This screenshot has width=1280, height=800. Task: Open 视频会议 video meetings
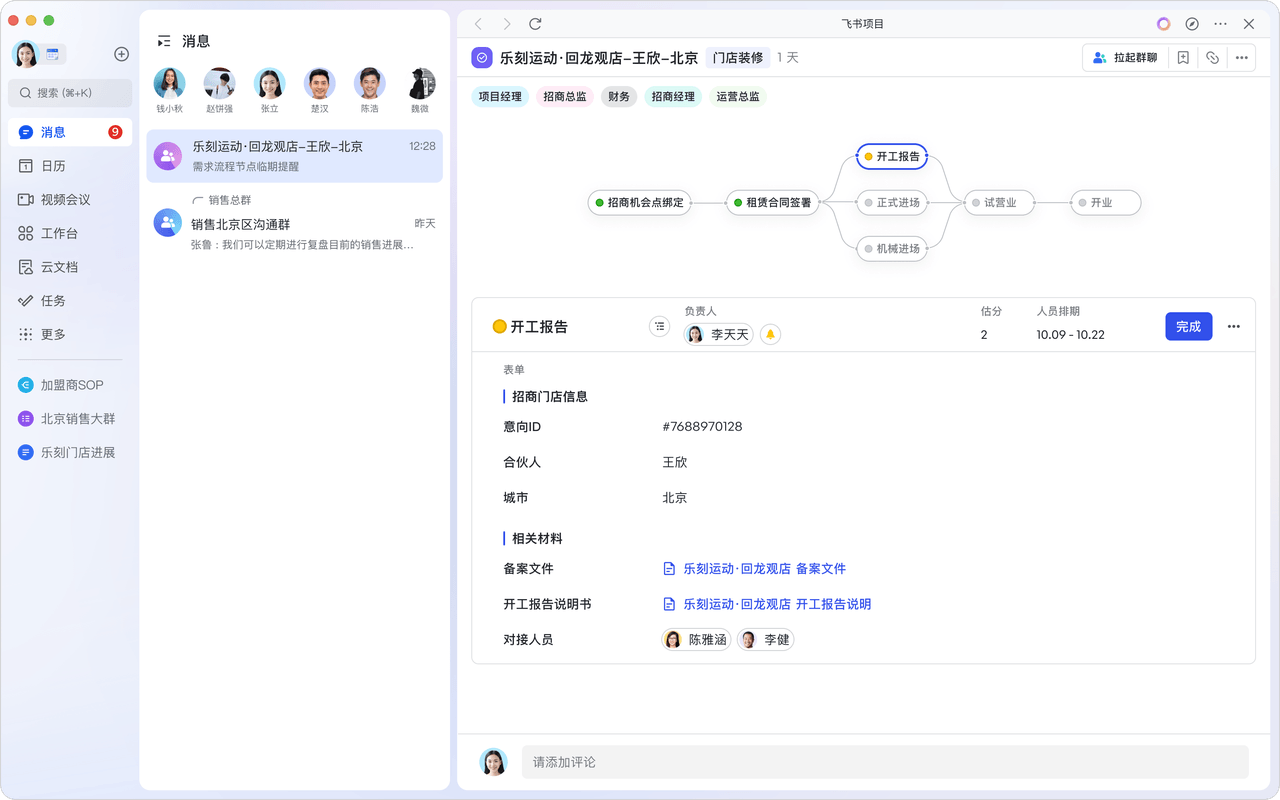(x=70, y=200)
